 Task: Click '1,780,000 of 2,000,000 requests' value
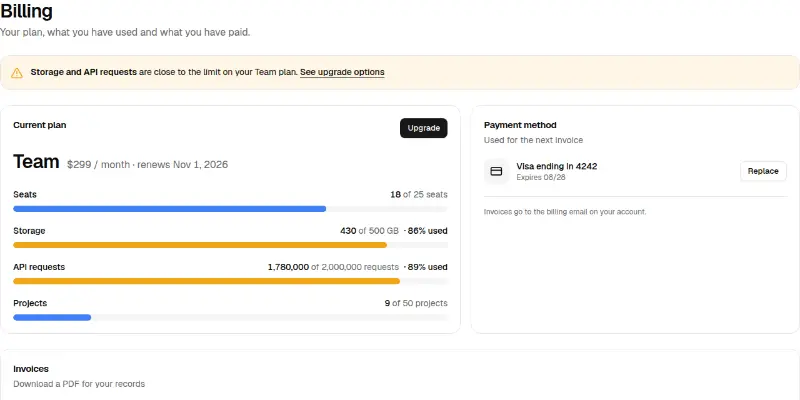point(333,267)
